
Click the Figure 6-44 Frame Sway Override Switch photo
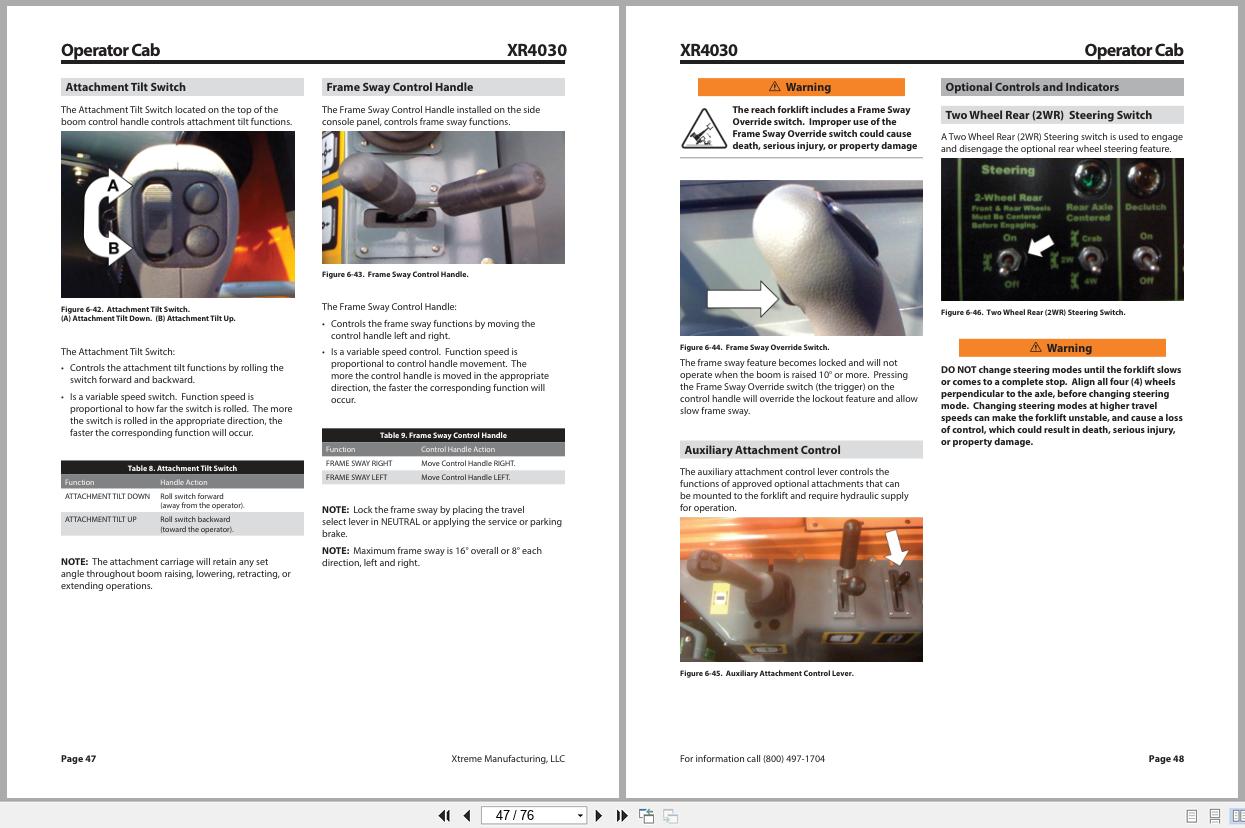[800, 257]
